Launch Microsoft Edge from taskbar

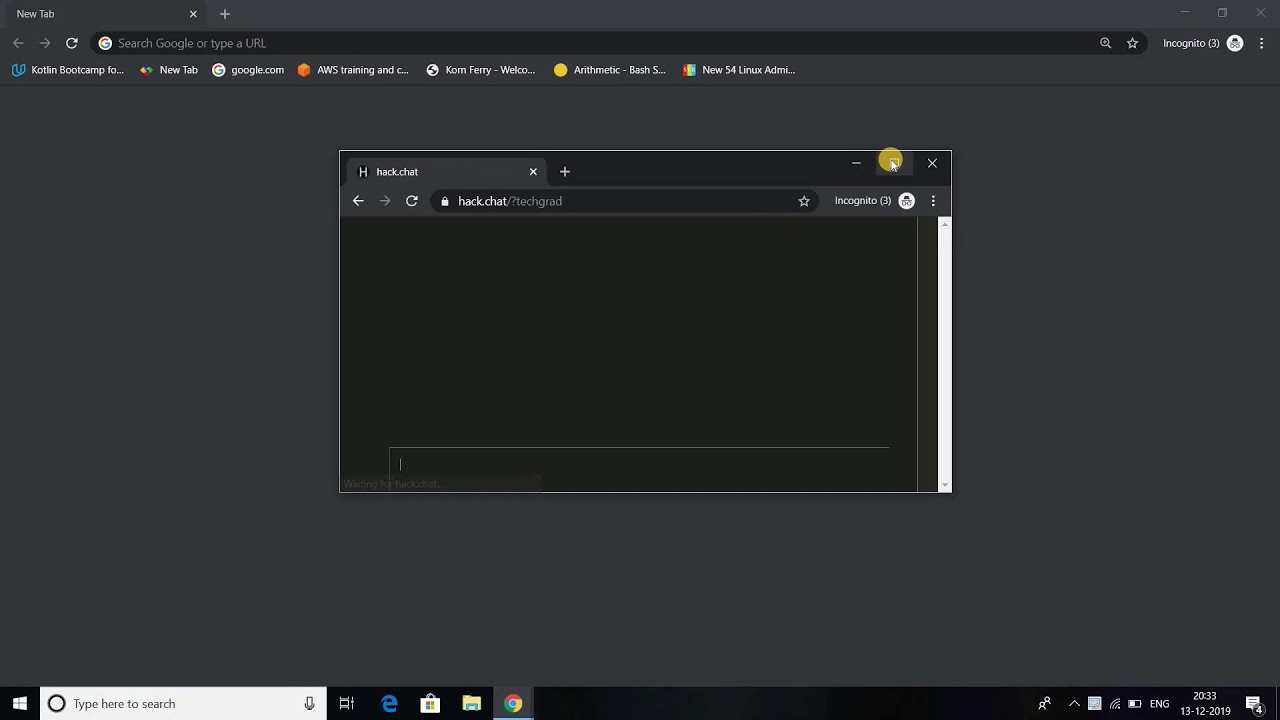click(389, 704)
